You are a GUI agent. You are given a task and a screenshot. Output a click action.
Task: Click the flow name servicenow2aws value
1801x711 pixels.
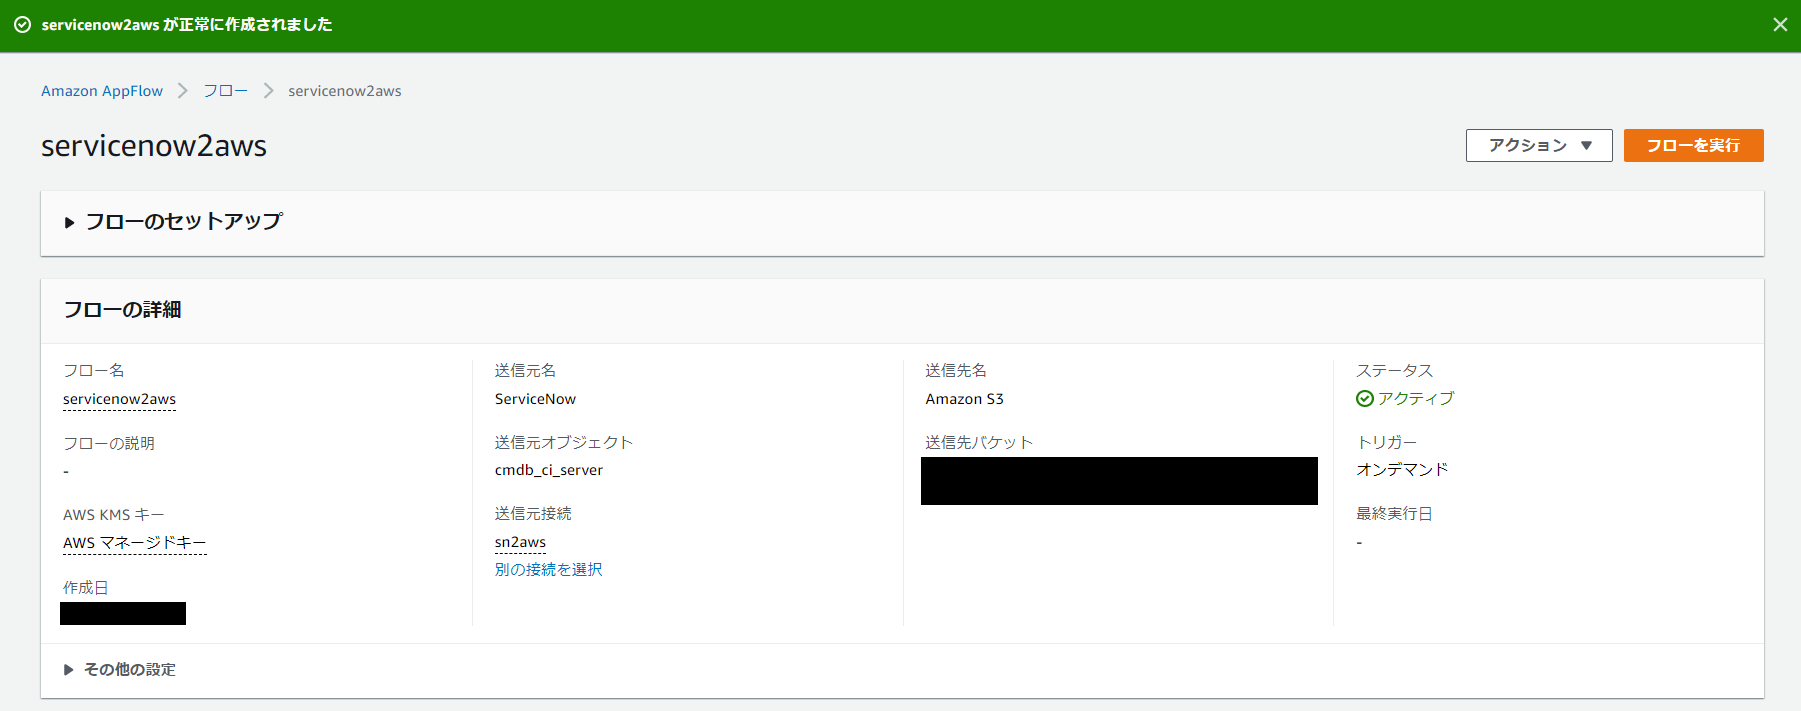[x=119, y=399]
